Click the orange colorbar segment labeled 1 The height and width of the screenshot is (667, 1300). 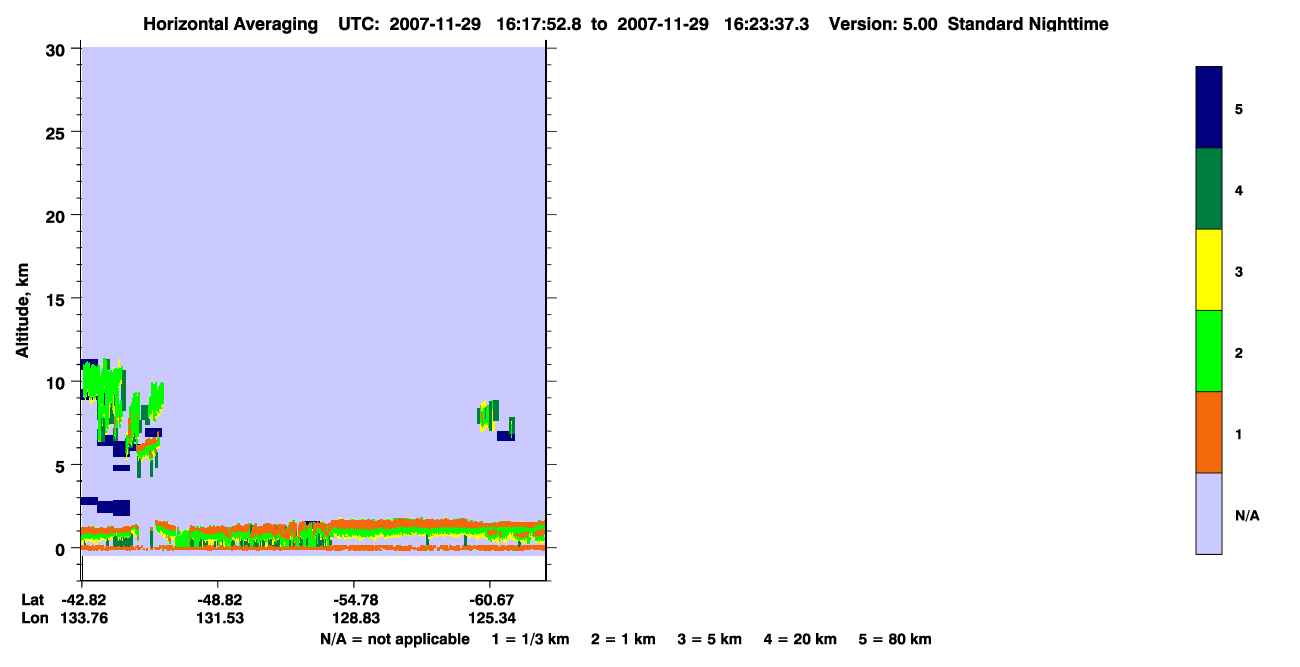coord(1209,432)
